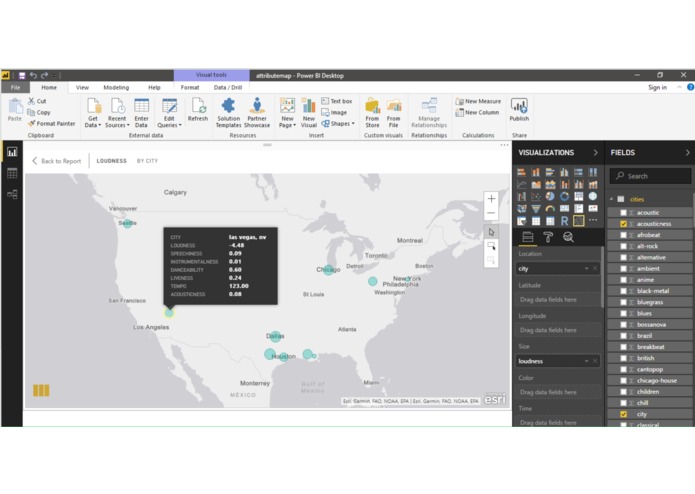The image size is (695, 494).
Task: Check the bluegrass field
Action: click(623, 302)
